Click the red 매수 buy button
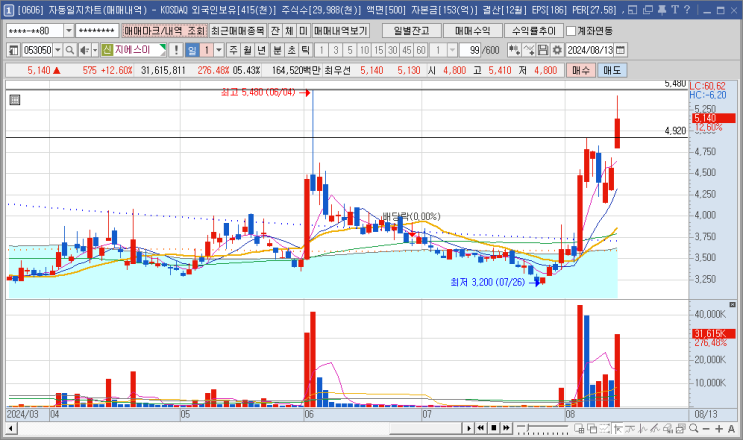This screenshot has width=743, height=440. 580,70
